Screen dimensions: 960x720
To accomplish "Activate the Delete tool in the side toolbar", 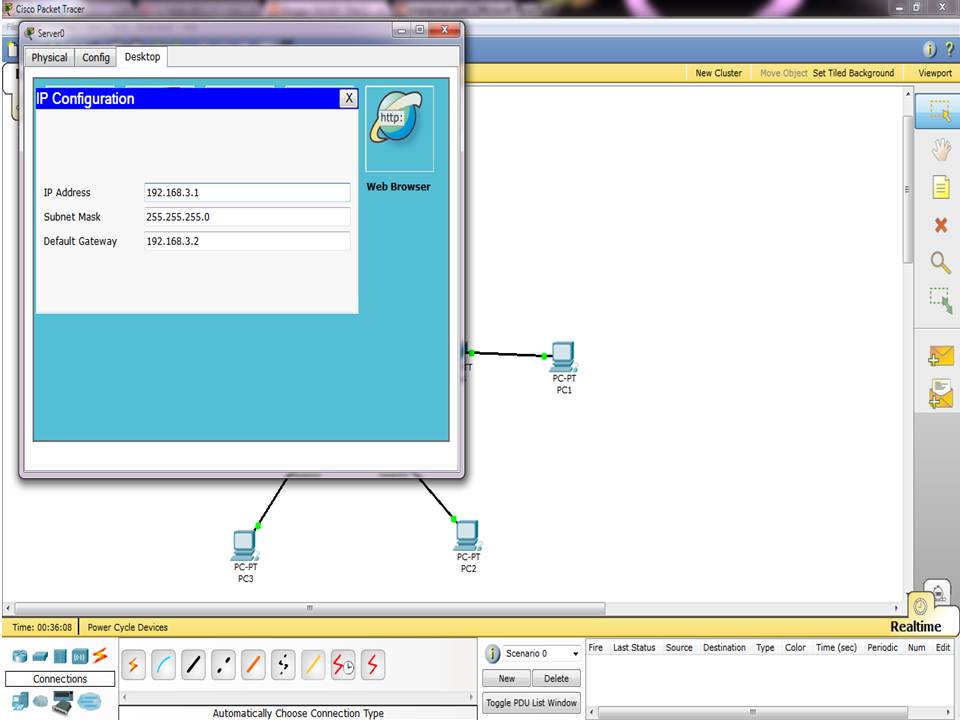I will 940,225.
